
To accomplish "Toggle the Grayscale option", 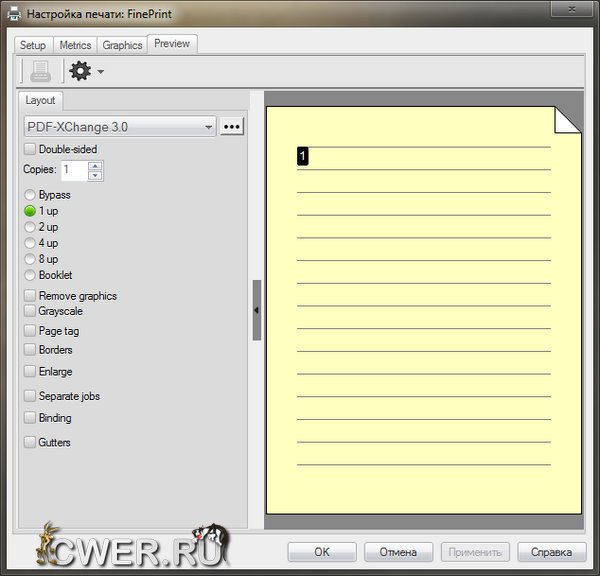I will 30,311.
